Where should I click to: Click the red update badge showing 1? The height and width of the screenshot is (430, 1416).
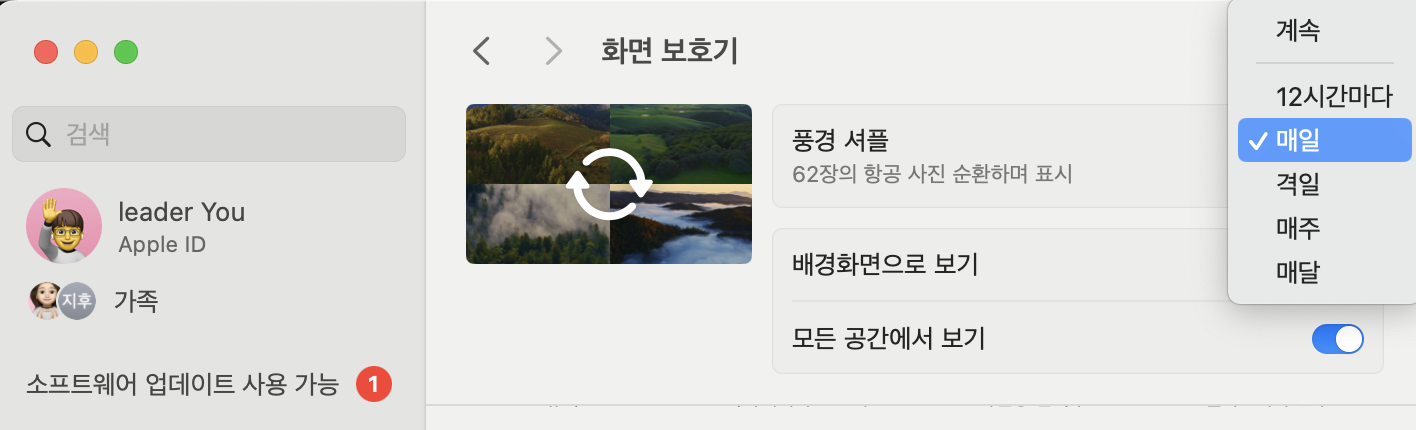[374, 383]
